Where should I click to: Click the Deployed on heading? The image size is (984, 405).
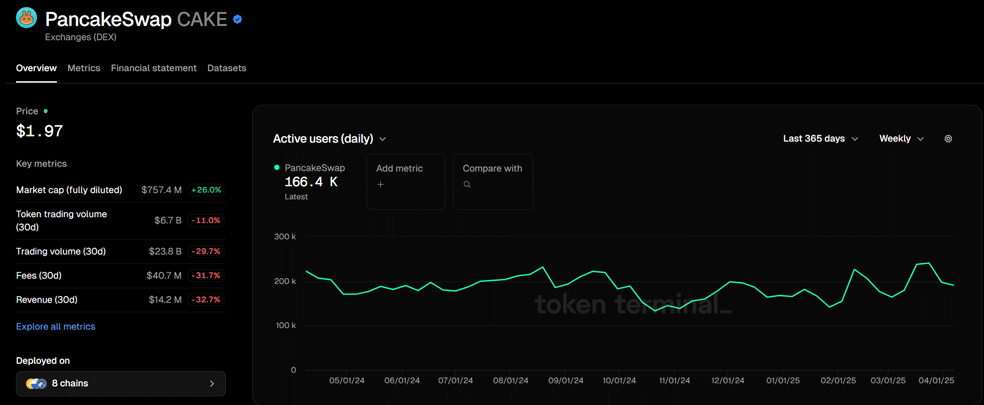[x=43, y=361]
